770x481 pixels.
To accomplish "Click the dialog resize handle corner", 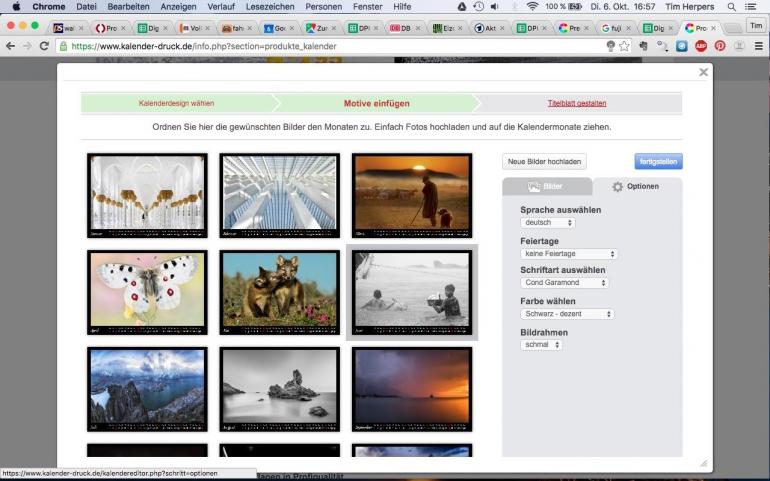I will tap(703, 463).
